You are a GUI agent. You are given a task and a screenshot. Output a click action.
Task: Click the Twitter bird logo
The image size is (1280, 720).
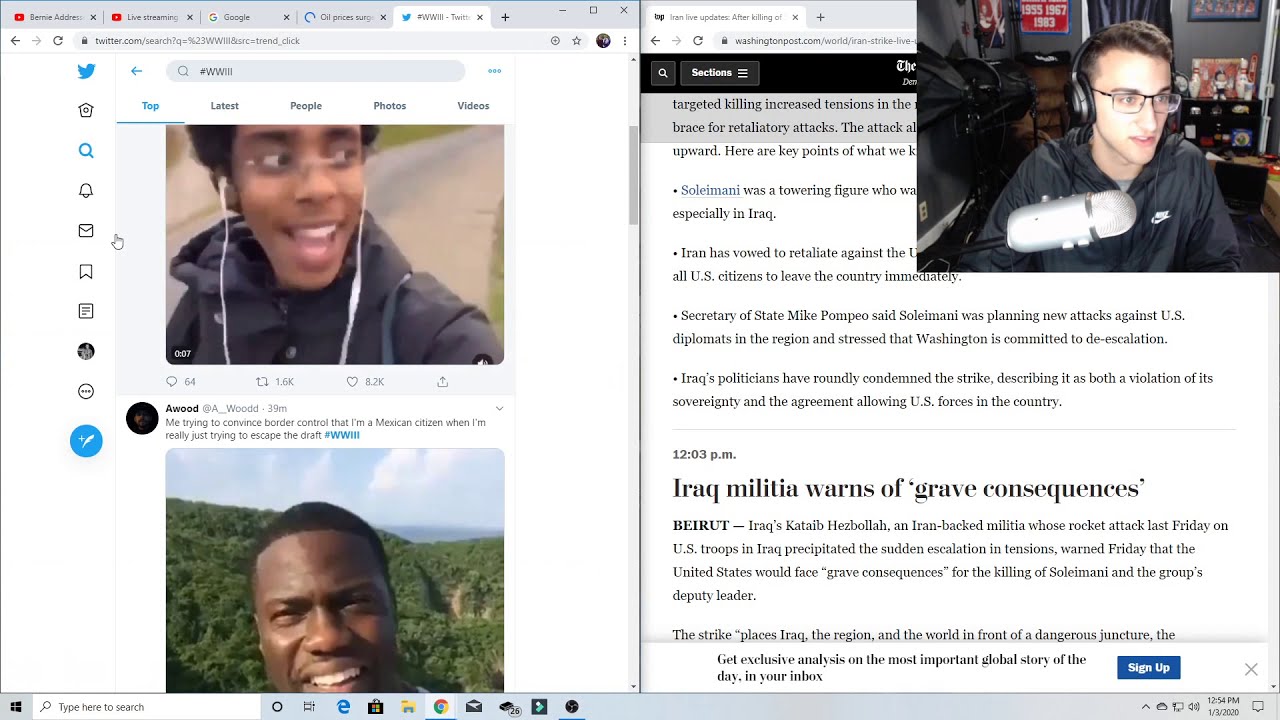coord(86,71)
